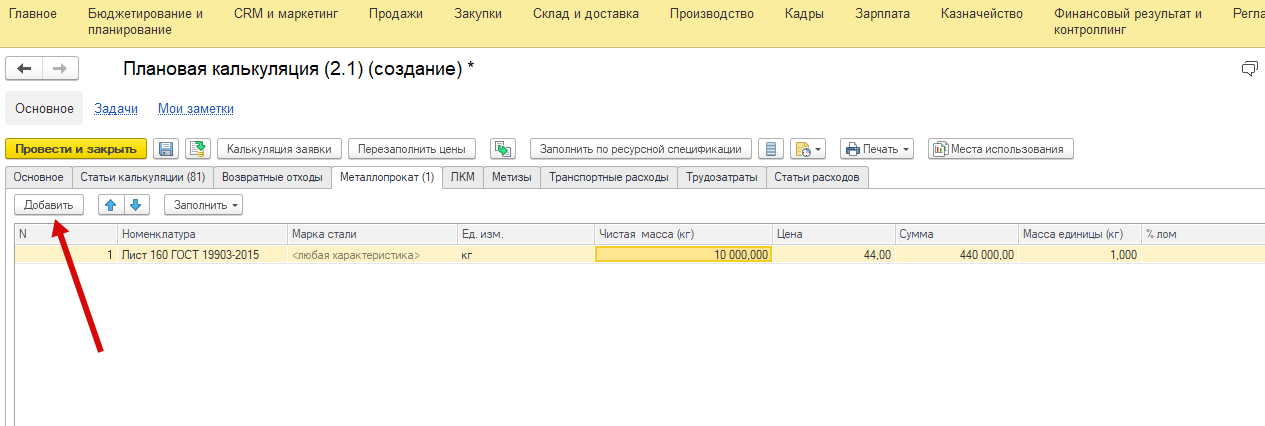Click Калькуляция заявки button
Viewport: 1265px width, 426px height.
click(280, 149)
